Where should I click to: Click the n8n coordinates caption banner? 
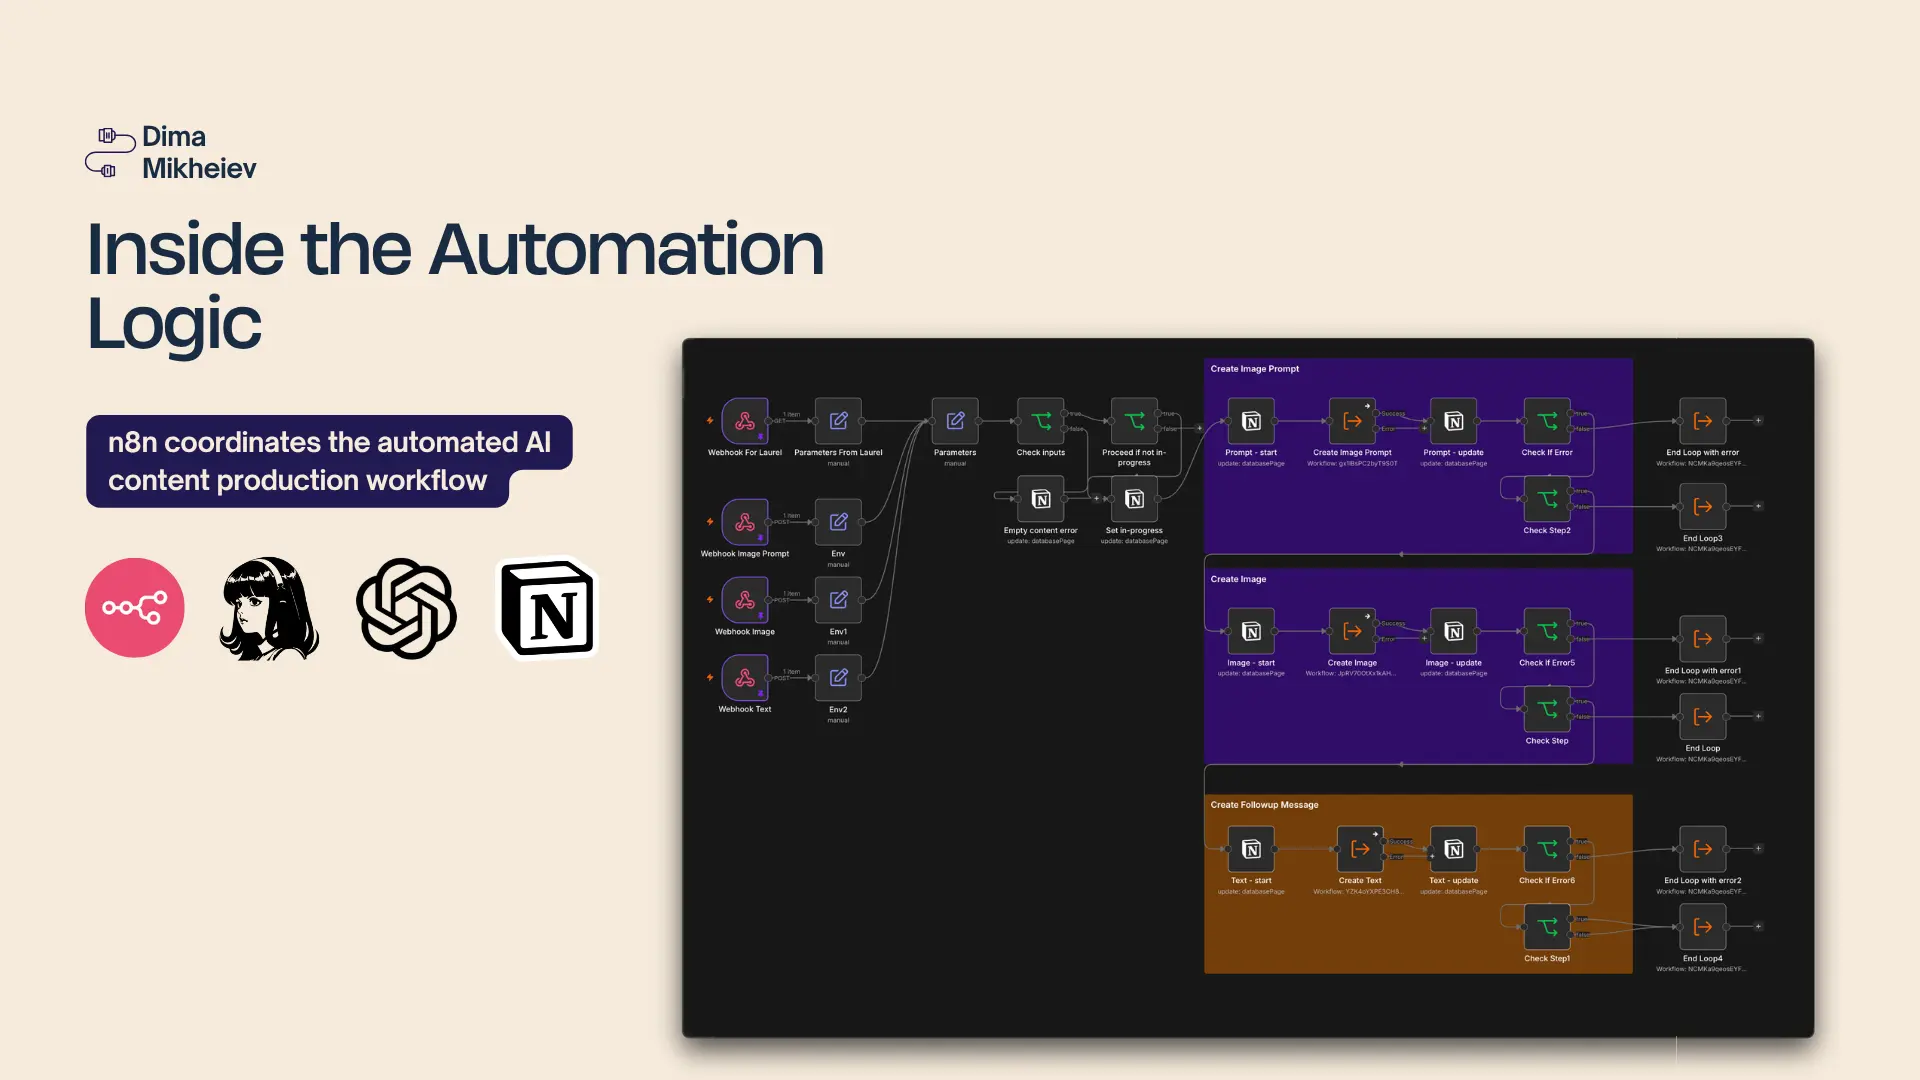(329, 461)
